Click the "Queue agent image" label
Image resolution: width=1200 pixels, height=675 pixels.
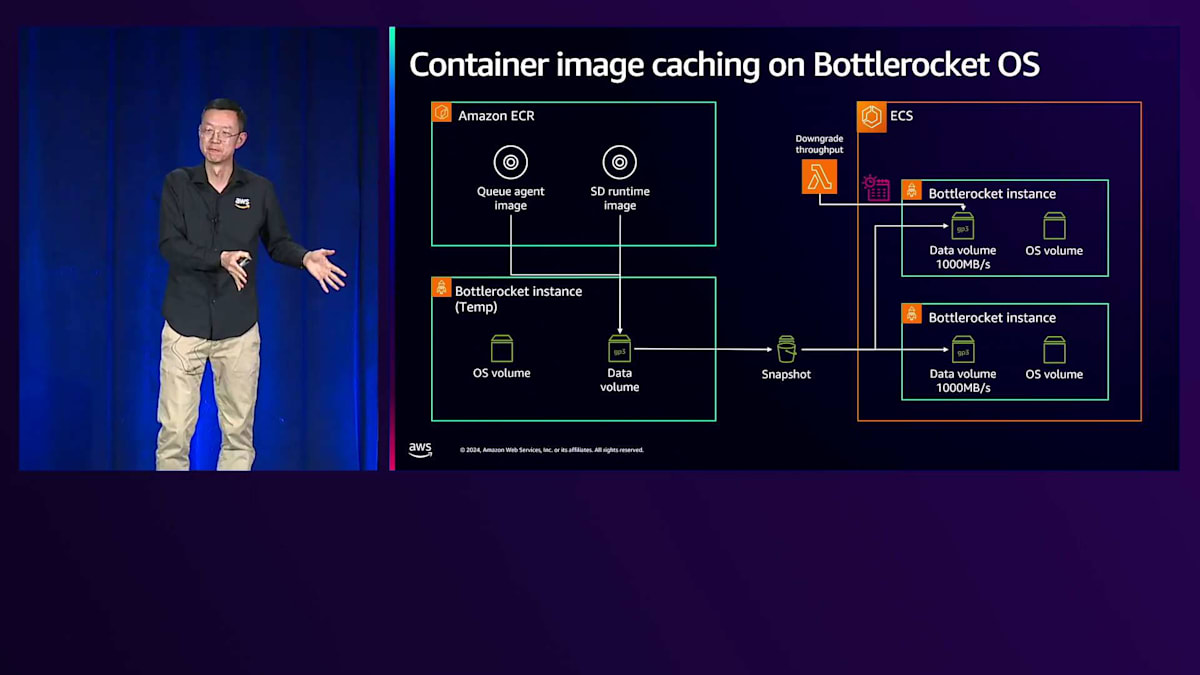click(x=510, y=198)
